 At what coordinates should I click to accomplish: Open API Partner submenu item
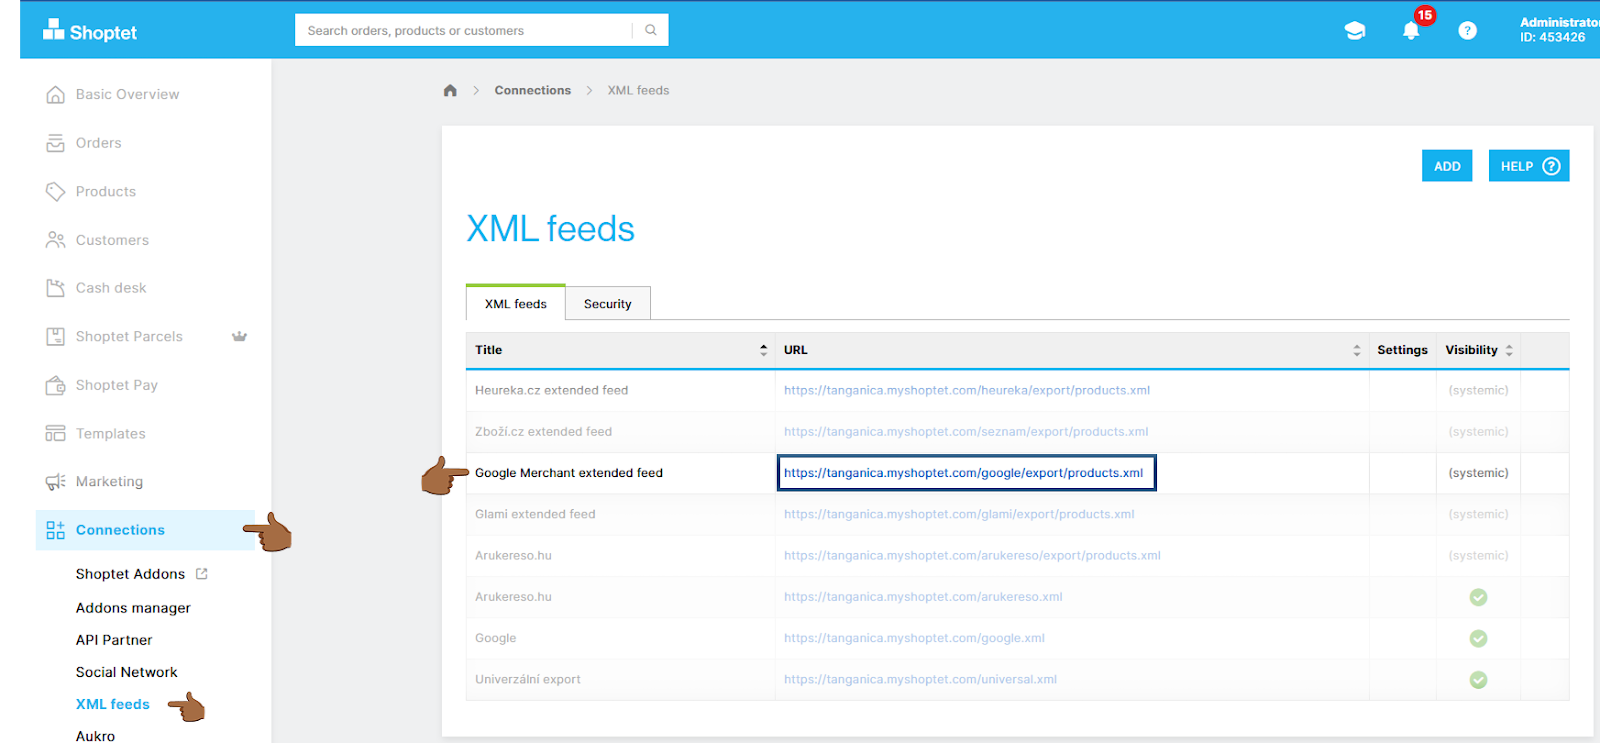(114, 640)
